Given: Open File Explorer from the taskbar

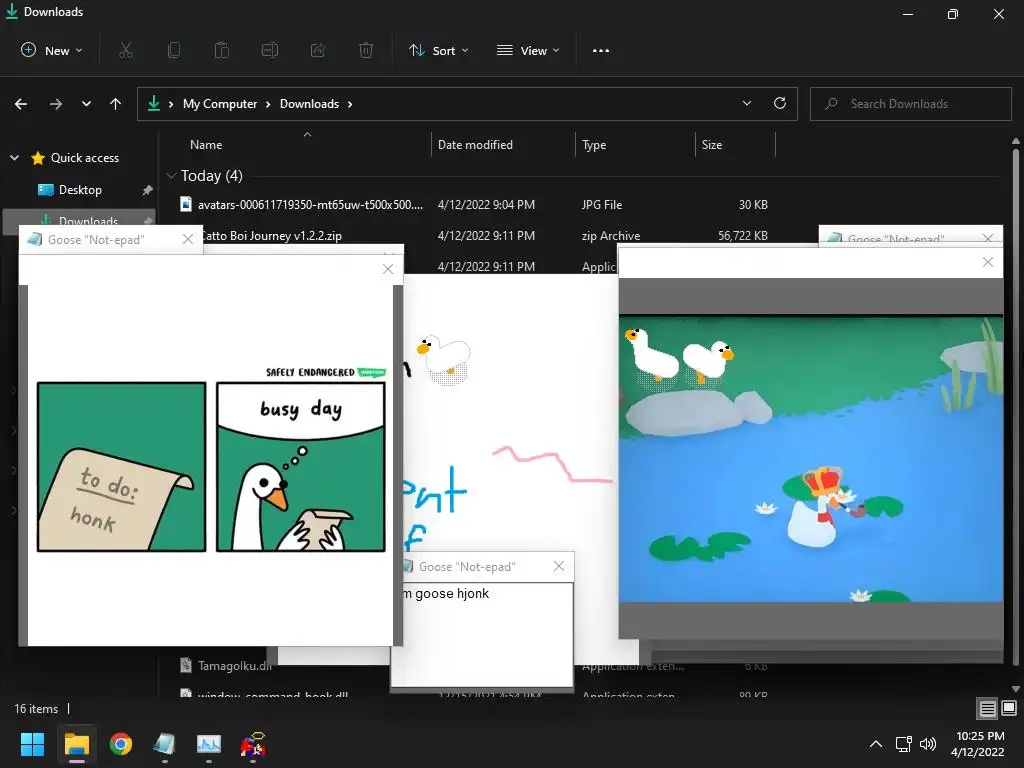Looking at the screenshot, I should pyautogui.click(x=76, y=744).
